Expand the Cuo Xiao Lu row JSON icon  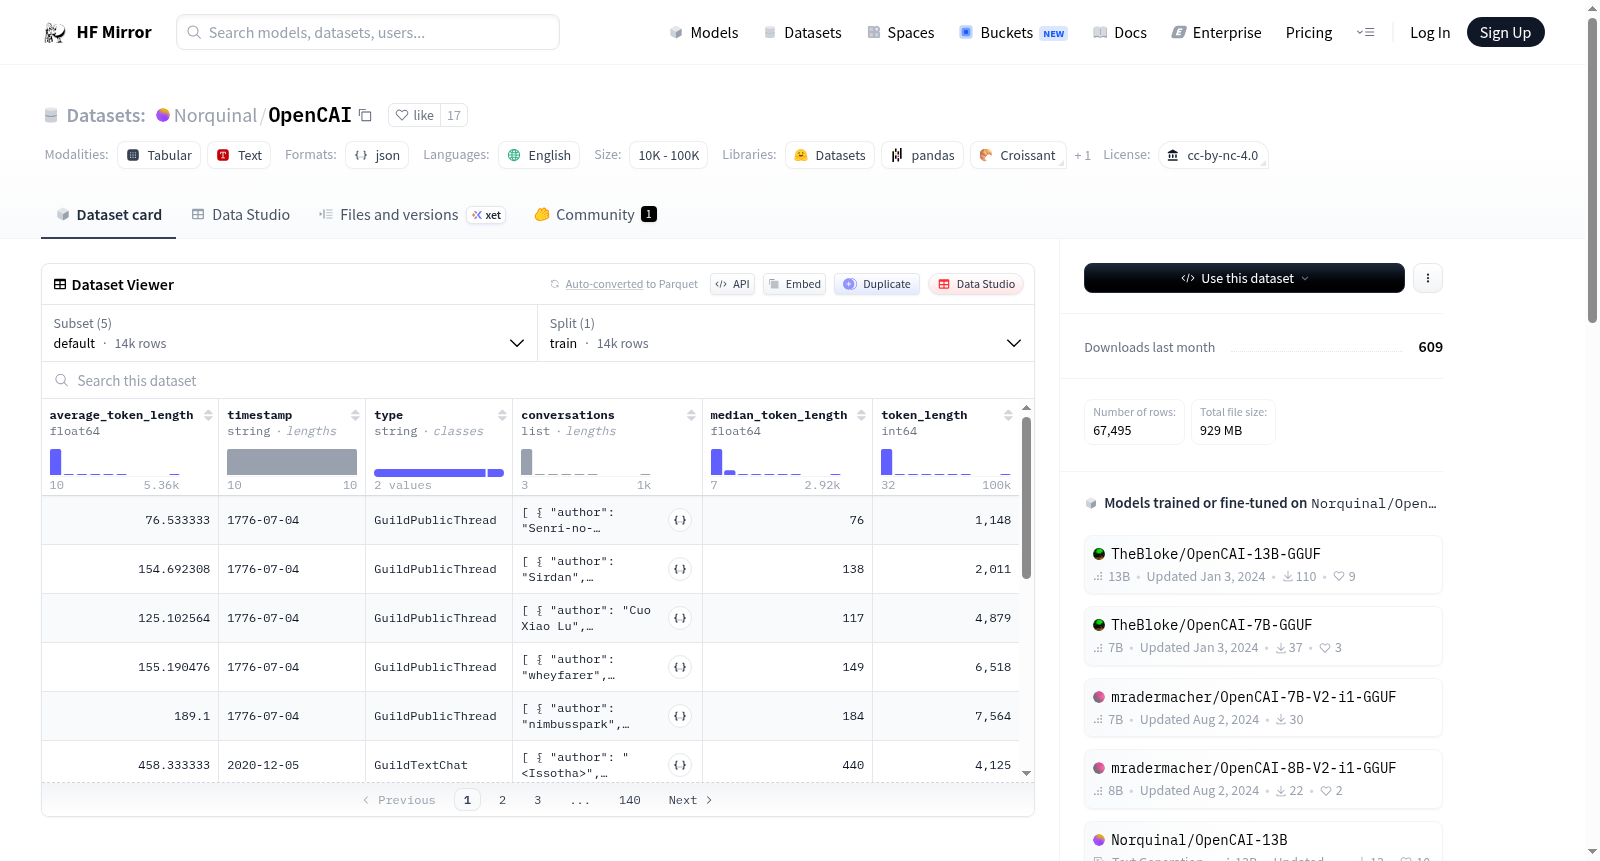680,618
